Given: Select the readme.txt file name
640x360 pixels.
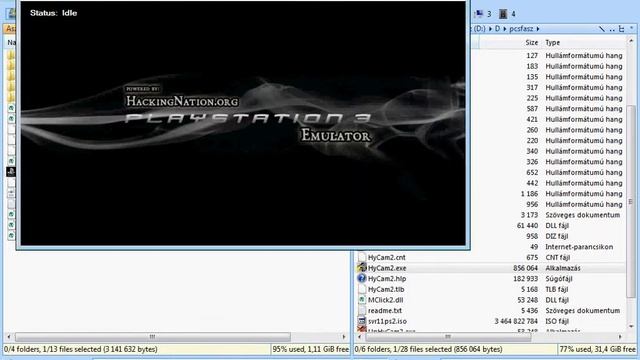Looking at the screenshot, I should click(x=384, y=311).
